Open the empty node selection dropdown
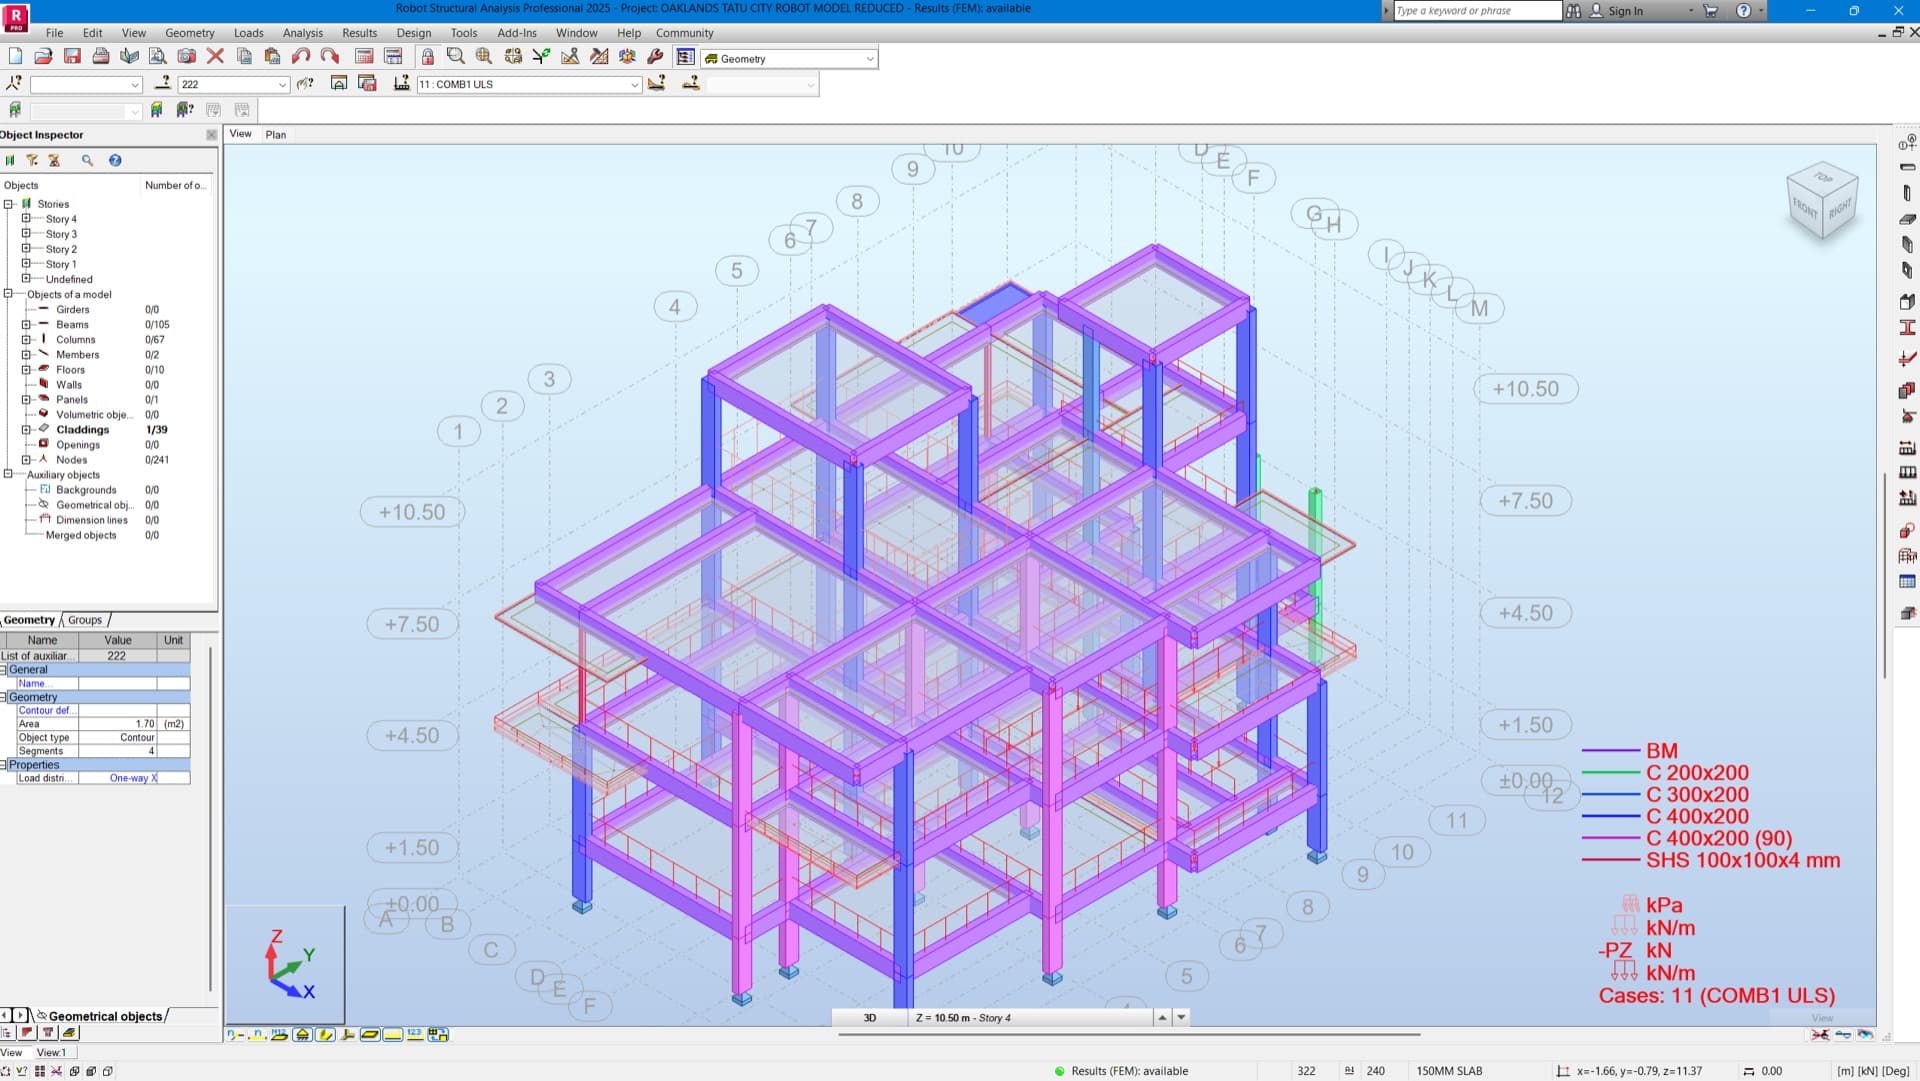Image resolution: width=1920 pixels, height=1081 pixels. tap(134, 85)
